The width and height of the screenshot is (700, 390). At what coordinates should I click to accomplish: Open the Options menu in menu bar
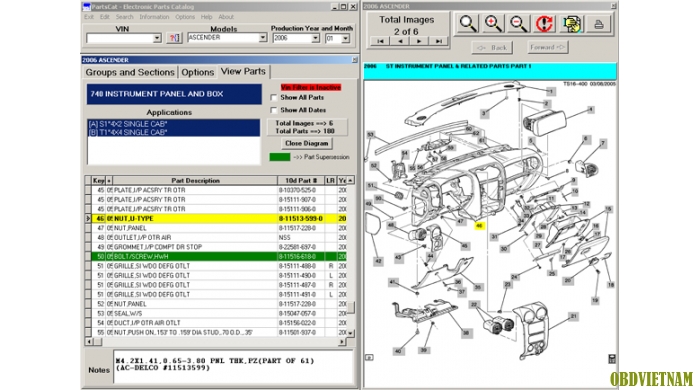(185, 17)
